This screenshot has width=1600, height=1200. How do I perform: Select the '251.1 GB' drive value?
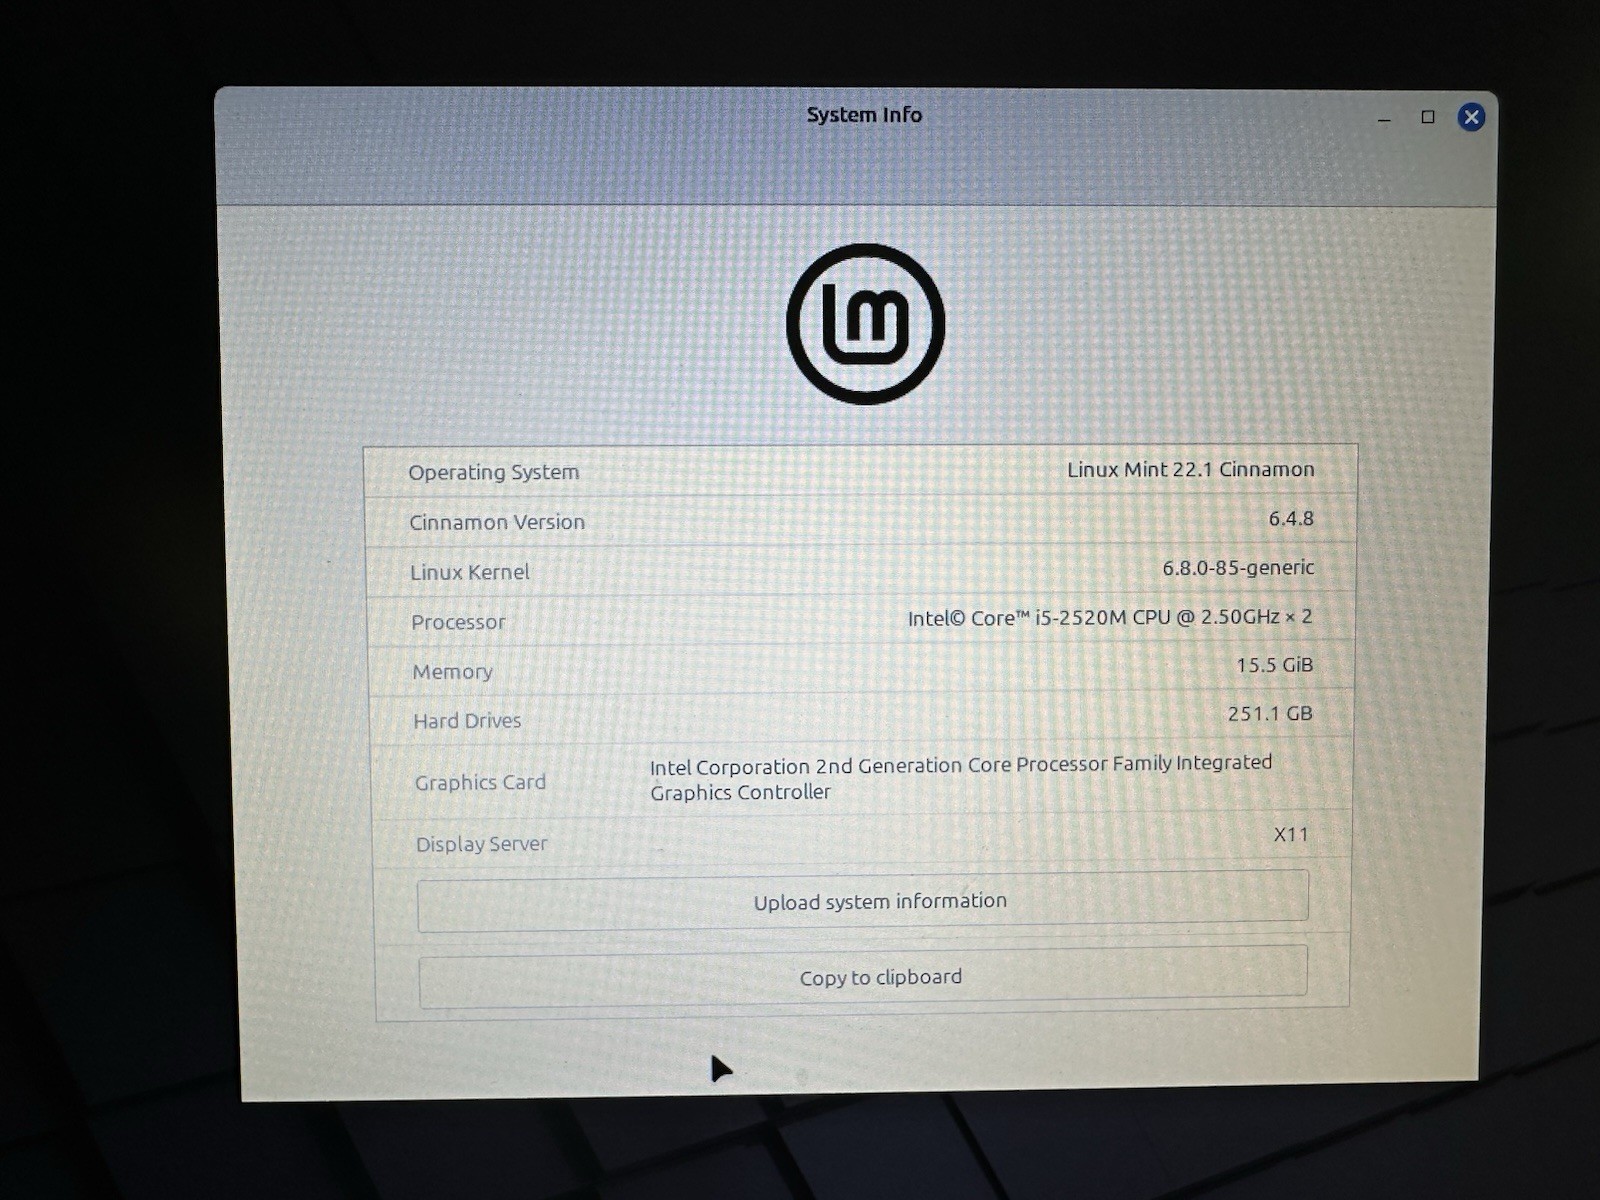pyautogui.click(x=1270, y=713)
